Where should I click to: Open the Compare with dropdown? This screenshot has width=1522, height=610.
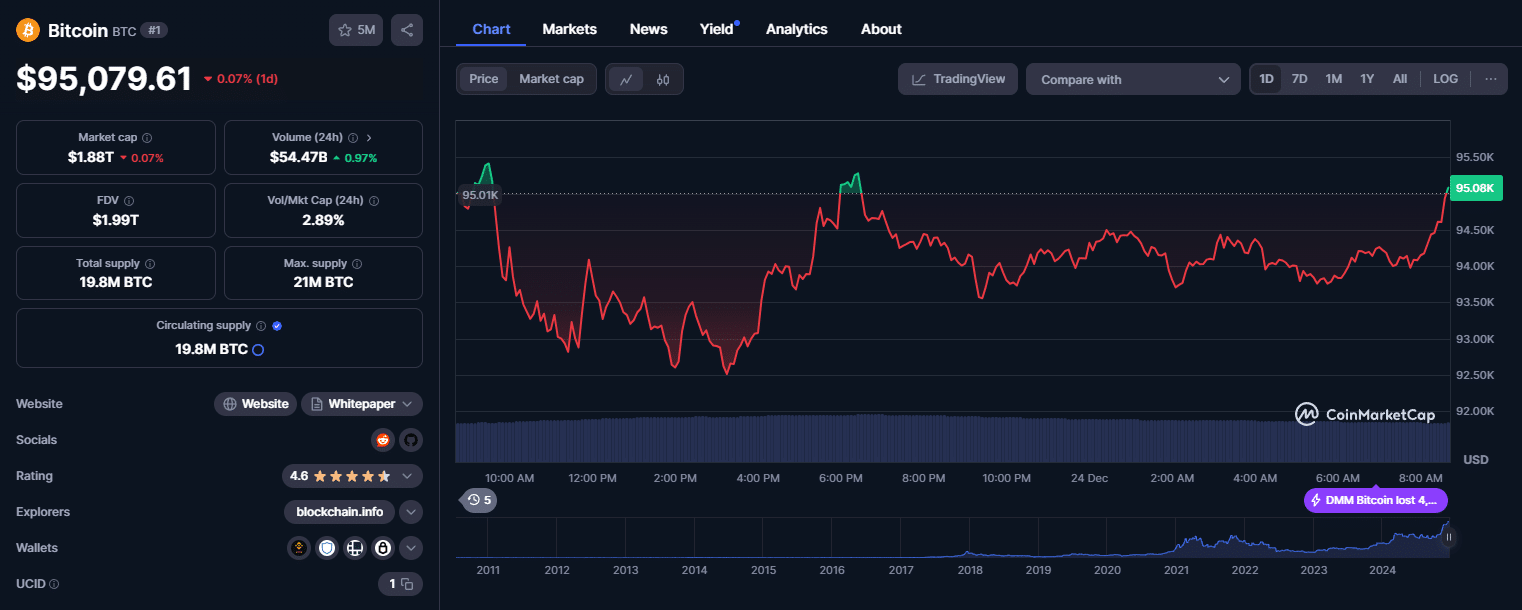click(x=1133, y=79)
